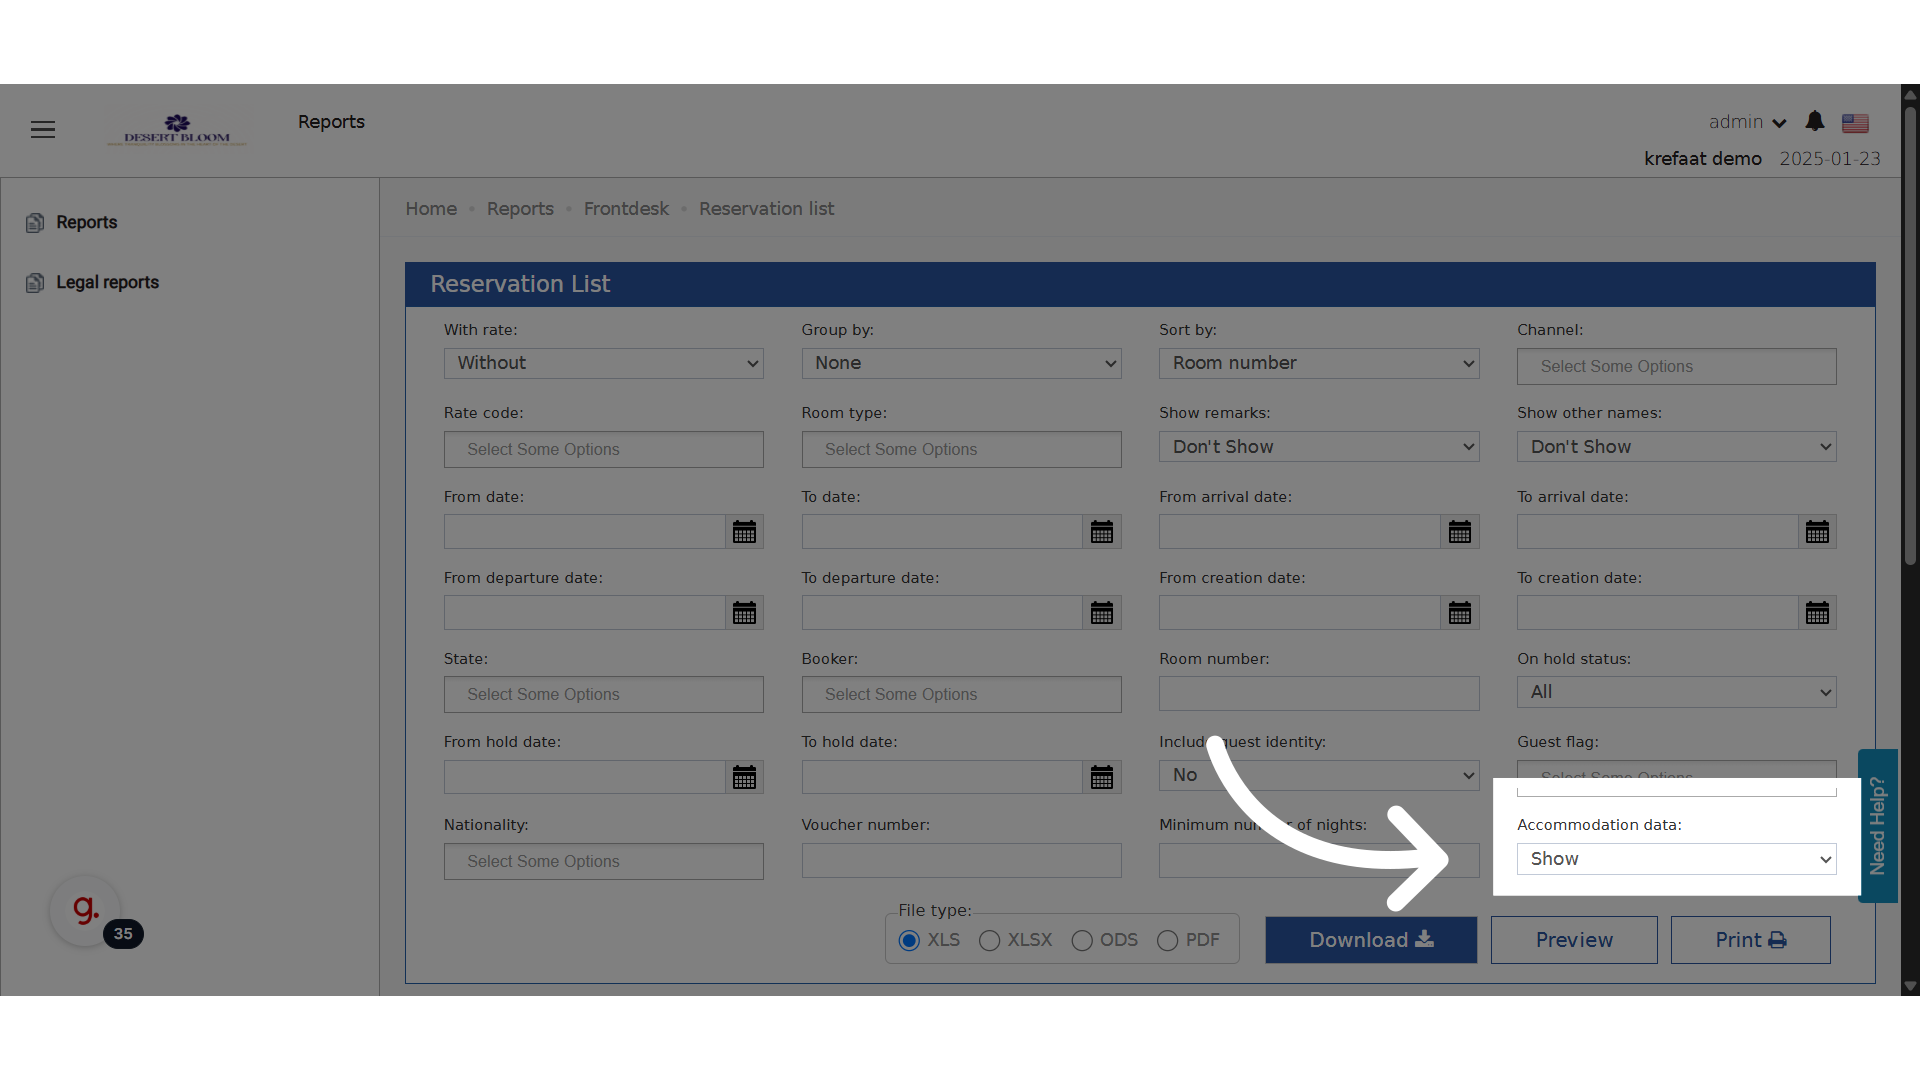Screen dimensions: 1920x1080
Task: Click the 35 counter badge
Action: click(123, 934)
